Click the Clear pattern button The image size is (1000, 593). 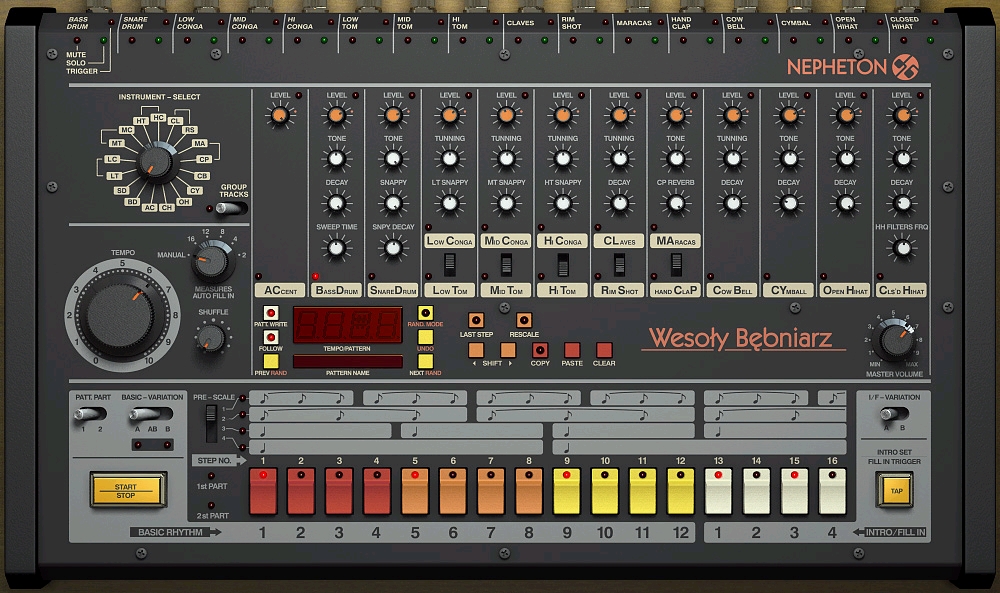pos(604,349)
